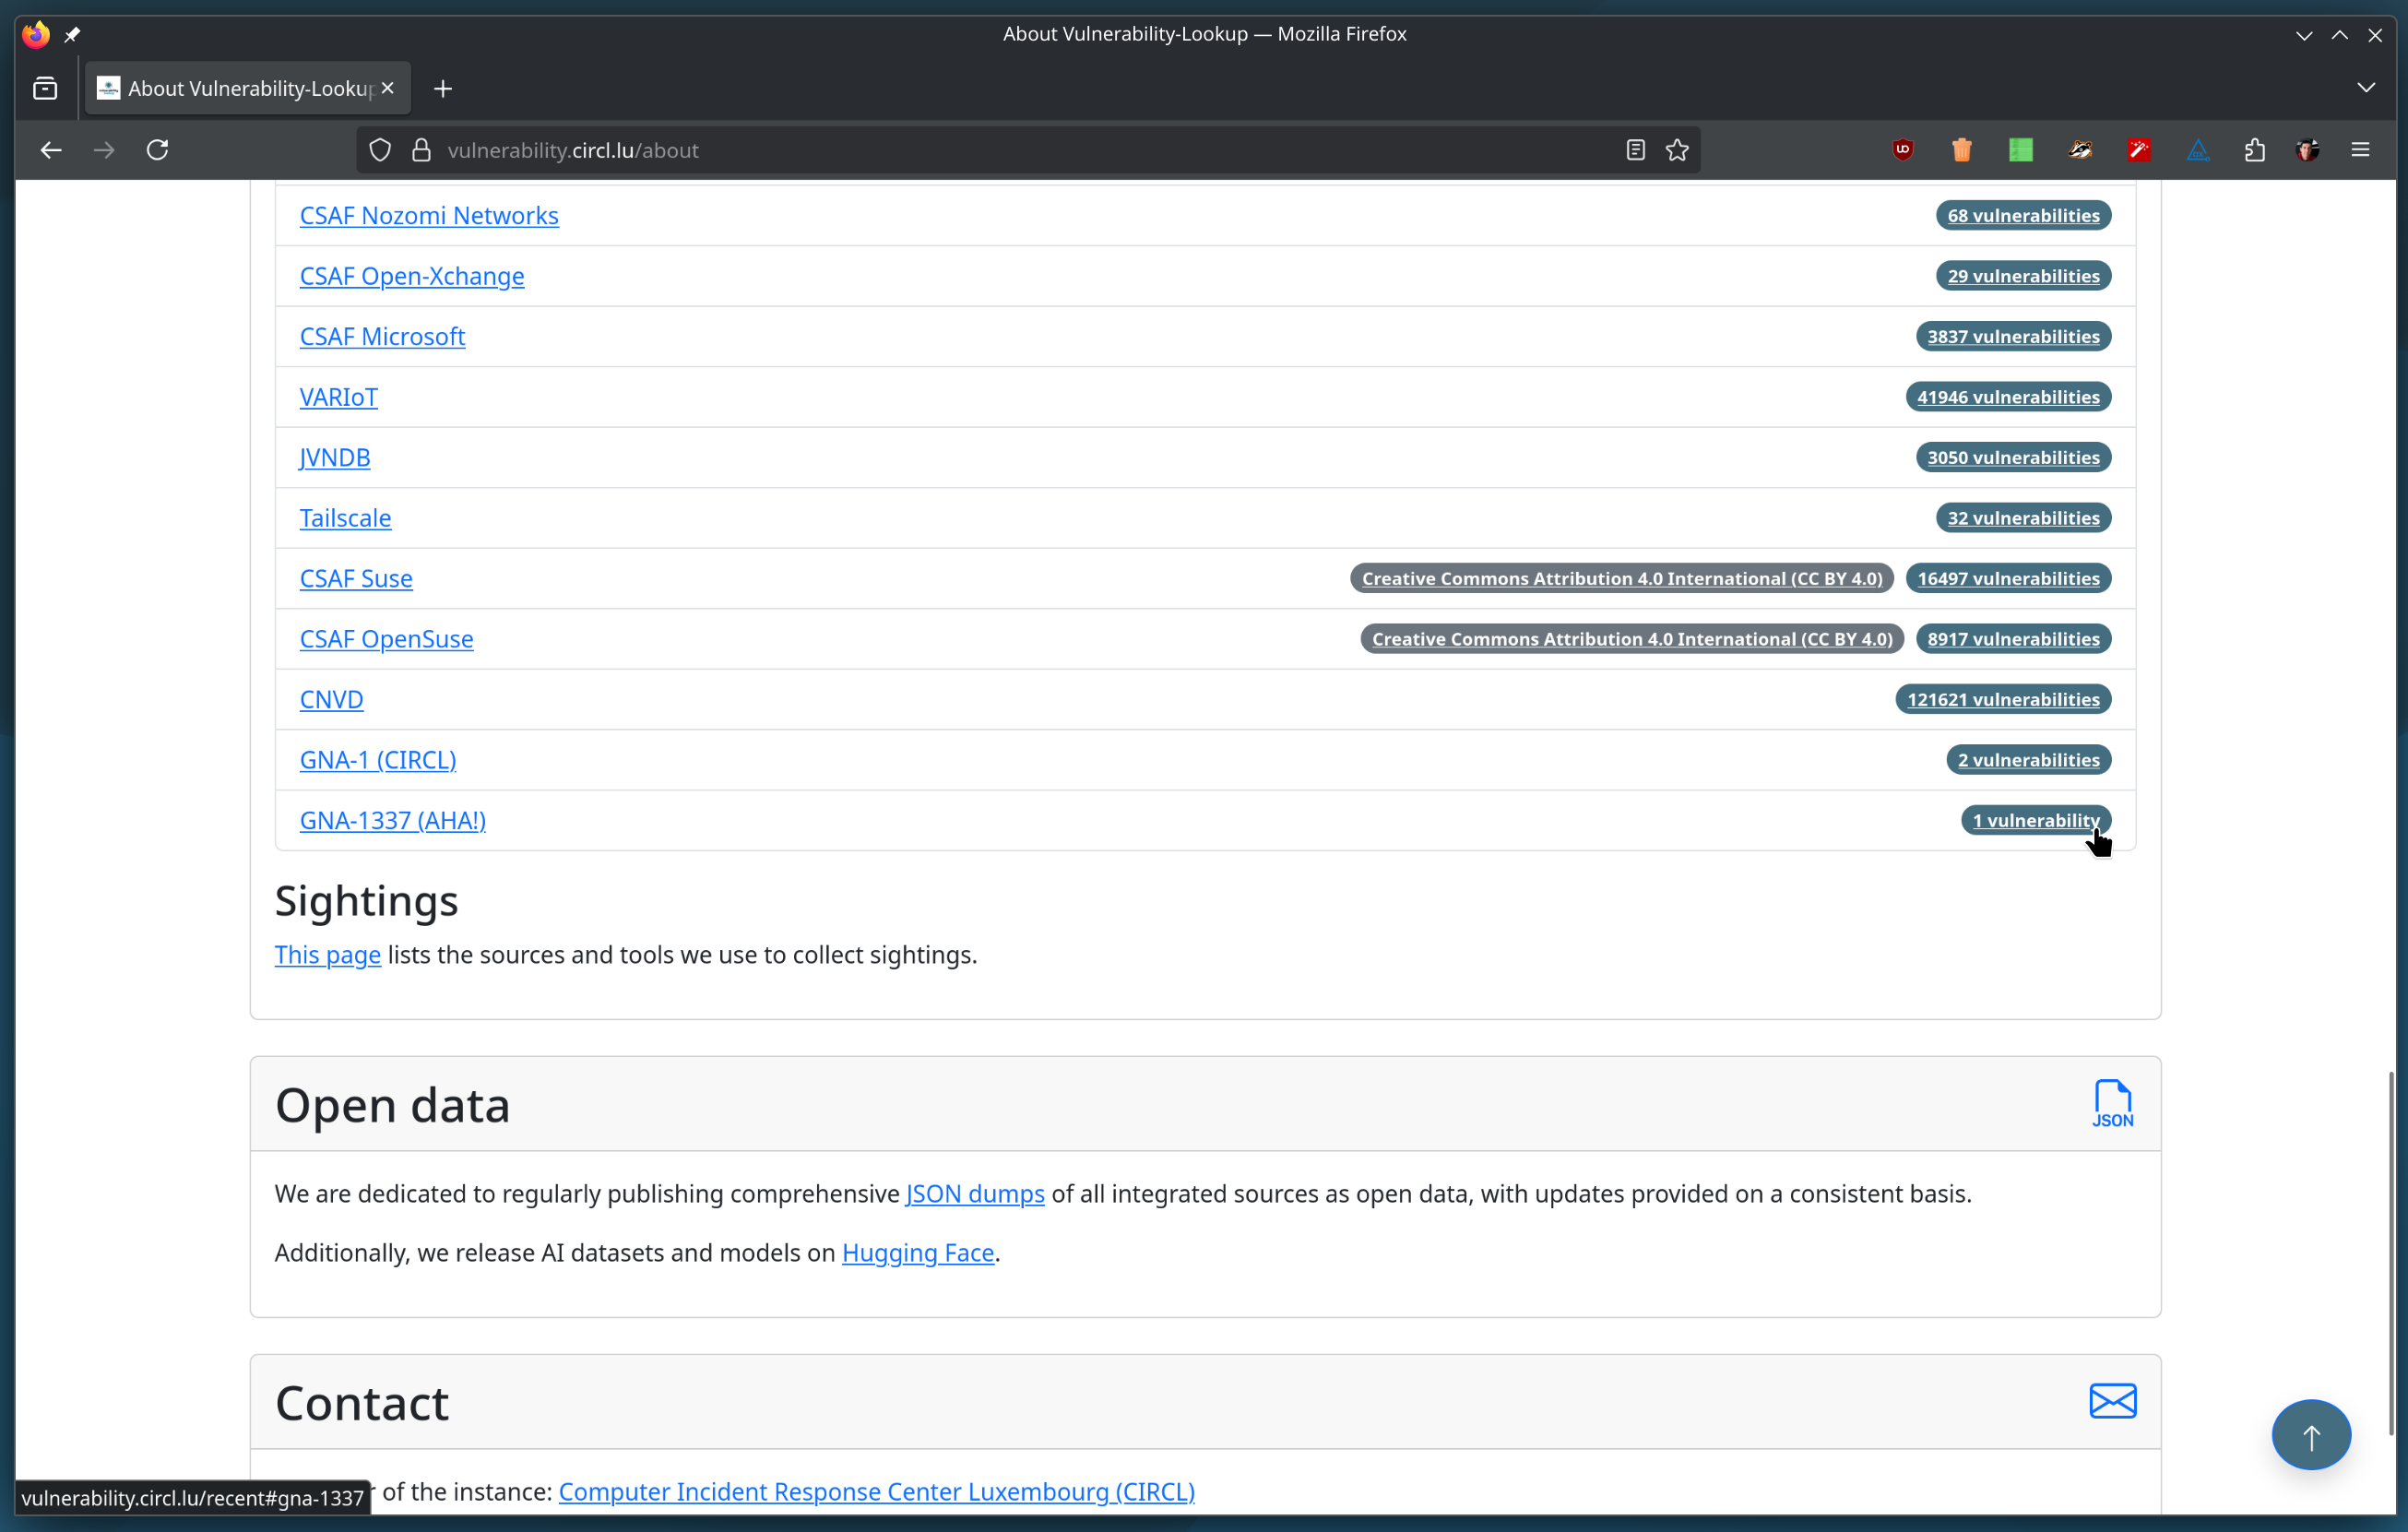Click the envelope icon in Contact header
The image size is (2408, 1532).
pos(2112,1401)
